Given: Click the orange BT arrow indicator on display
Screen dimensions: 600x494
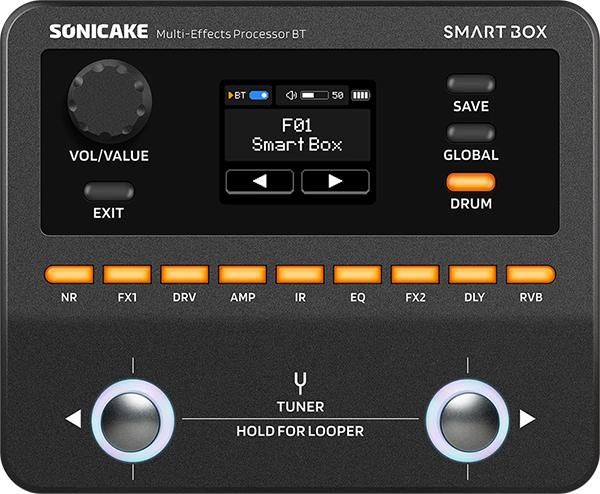Looking at the screenshot, I should 230,95.
